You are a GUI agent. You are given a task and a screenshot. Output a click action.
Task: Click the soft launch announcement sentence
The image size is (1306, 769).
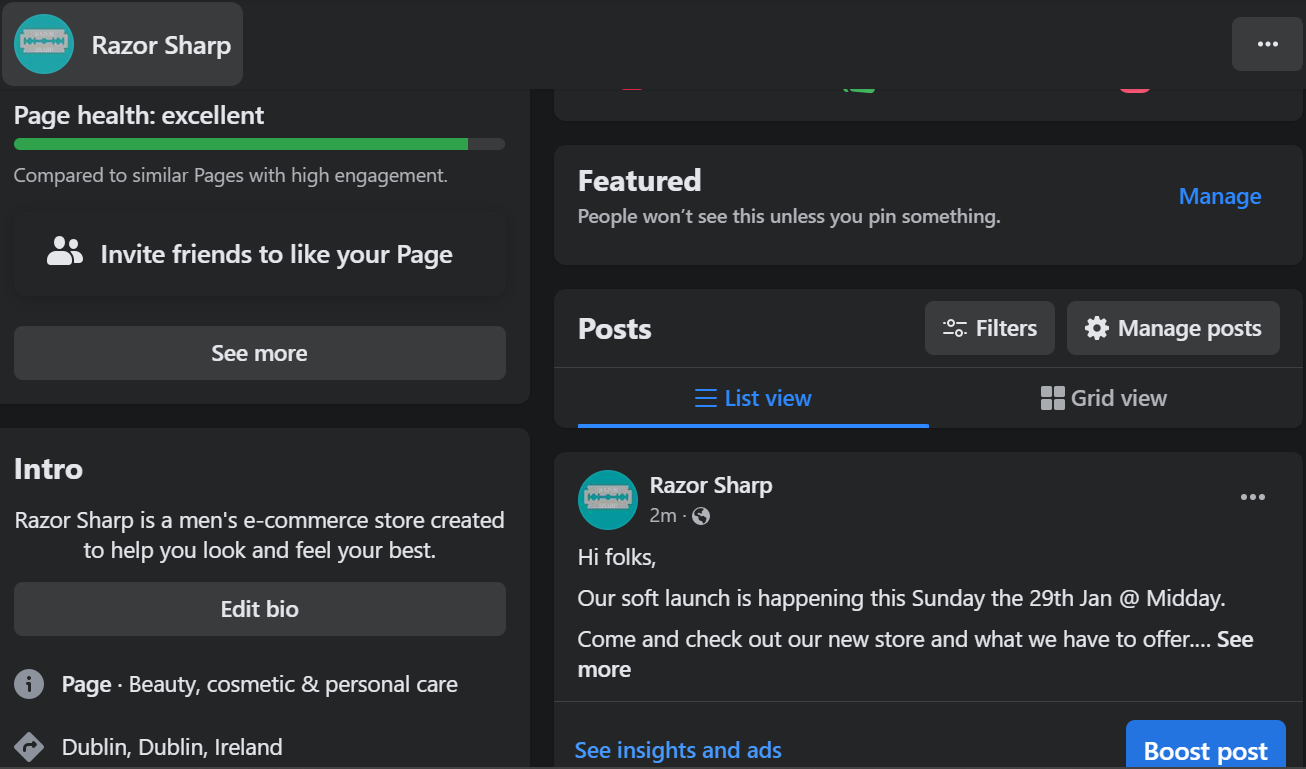pos(902,599)
